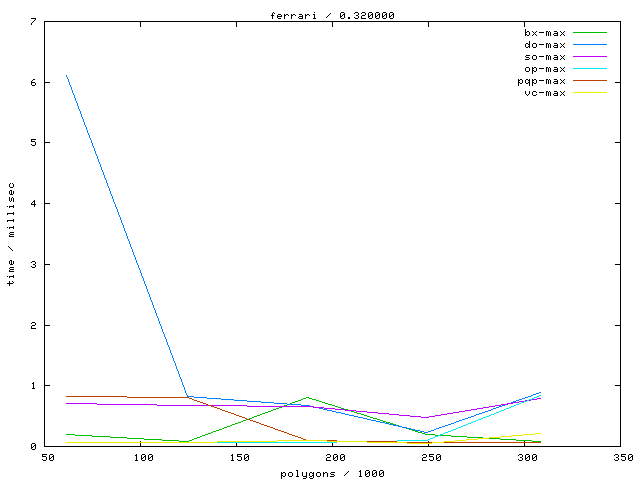Click the 7 tick label on y-axis
Image resolution: width=640 pixels, height=480 pixels.
point(35,22)
